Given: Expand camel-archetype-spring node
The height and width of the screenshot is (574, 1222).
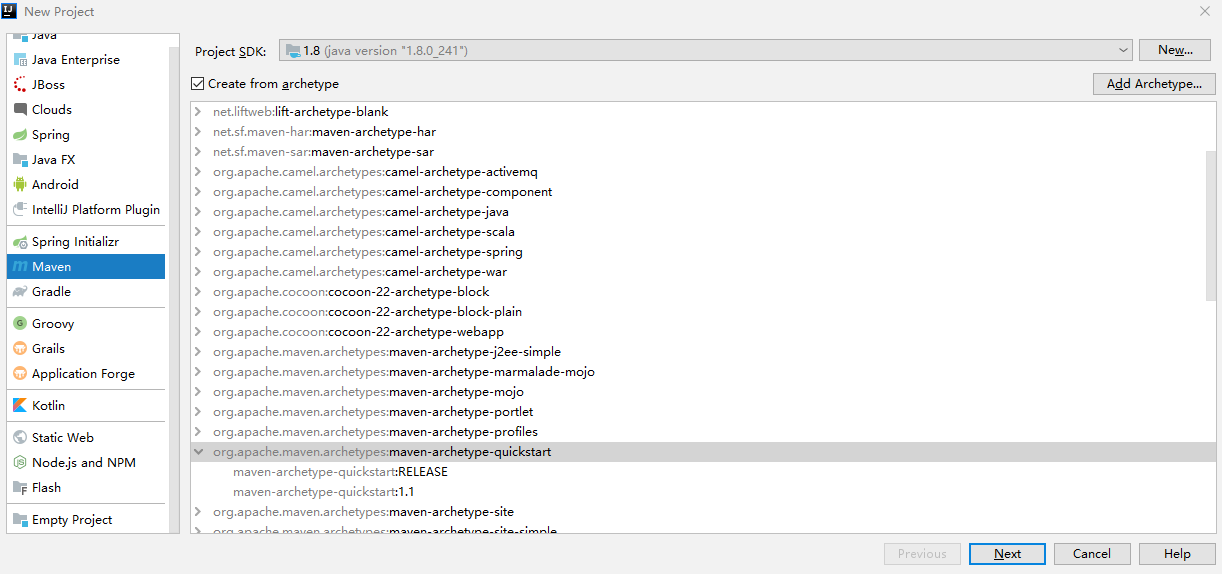Looking at the screenshot, I should pos(199,252).
